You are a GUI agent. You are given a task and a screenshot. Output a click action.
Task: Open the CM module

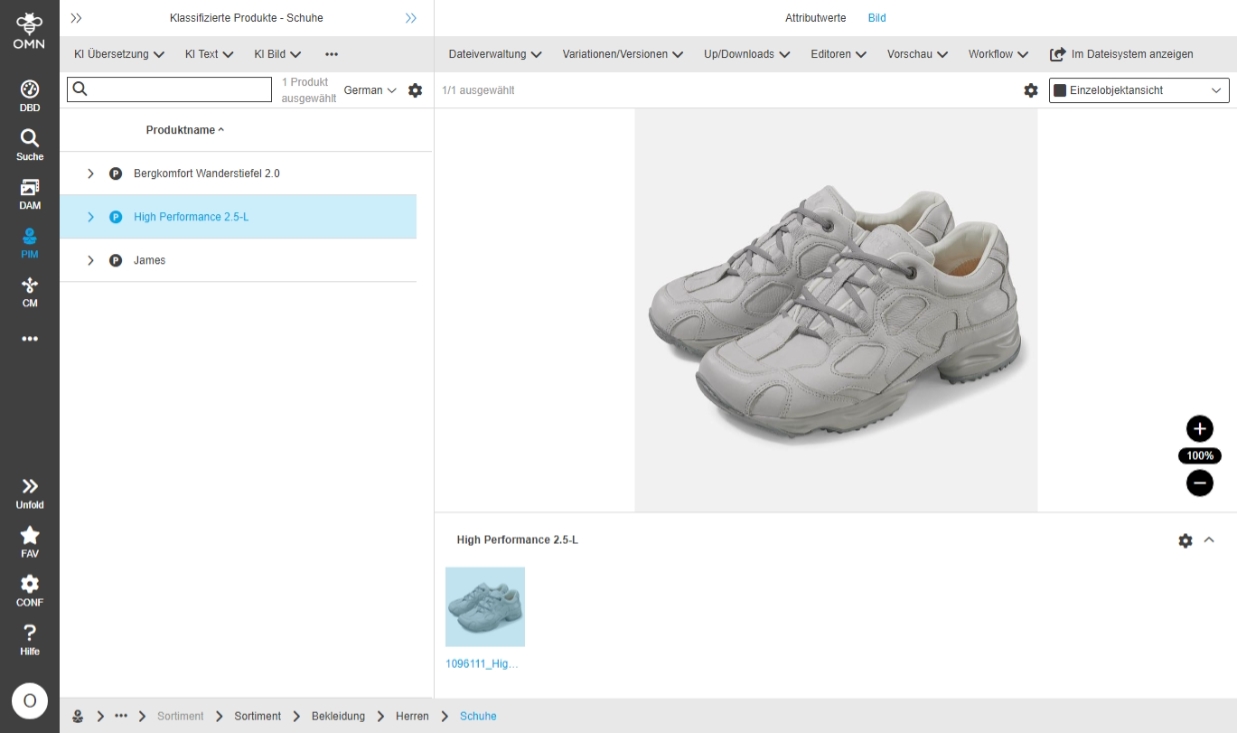(29, 291)
